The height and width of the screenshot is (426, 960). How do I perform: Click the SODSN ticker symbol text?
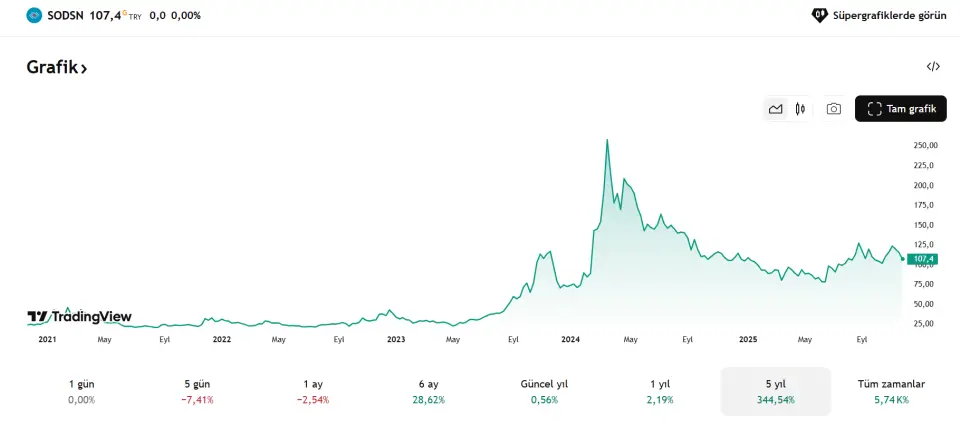67,15
